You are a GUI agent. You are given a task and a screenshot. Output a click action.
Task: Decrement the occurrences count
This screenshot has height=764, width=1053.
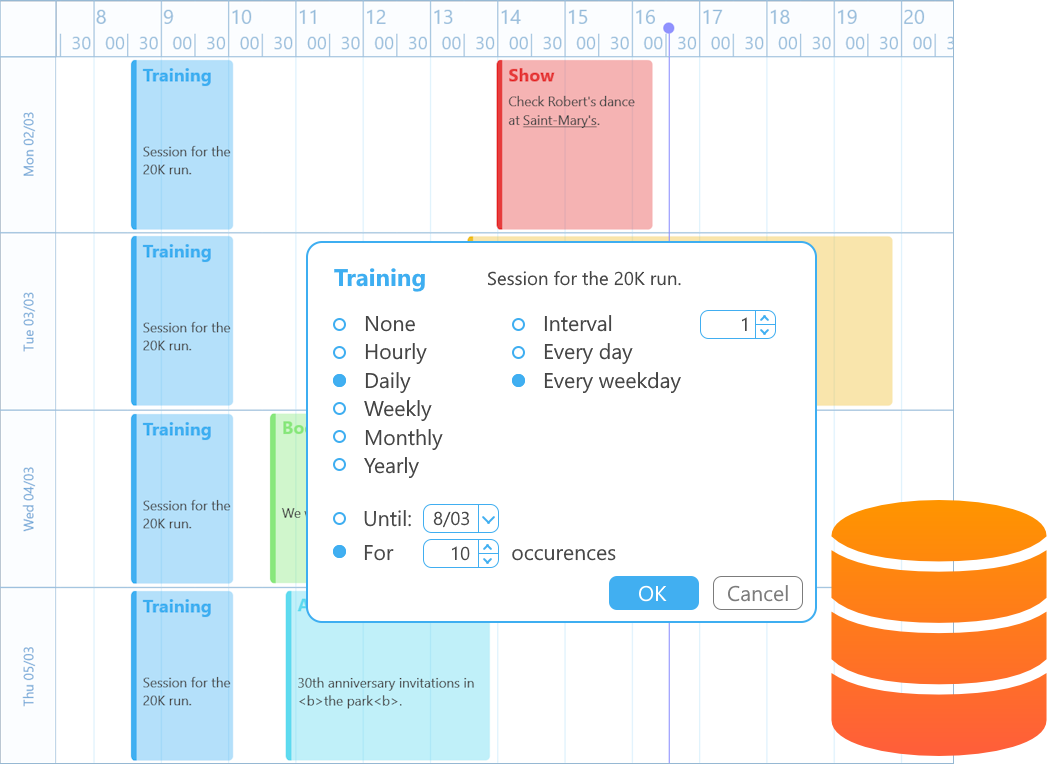tap(487, 560)
